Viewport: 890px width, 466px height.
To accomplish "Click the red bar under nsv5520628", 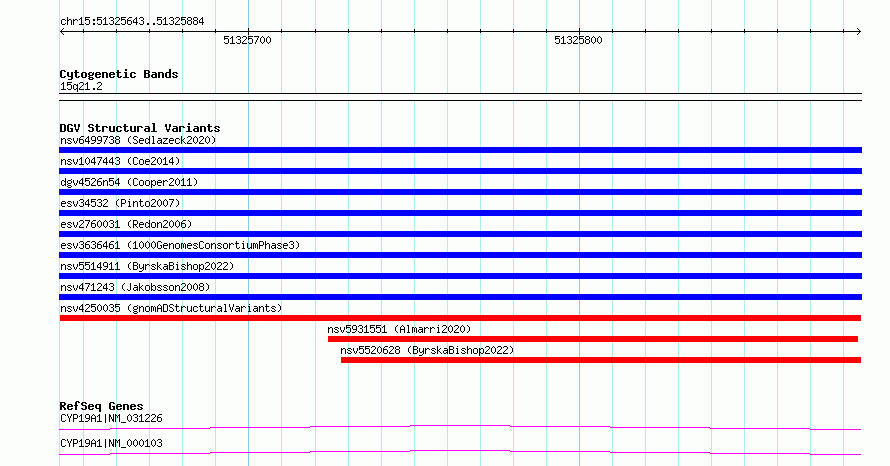I will 601,360.
